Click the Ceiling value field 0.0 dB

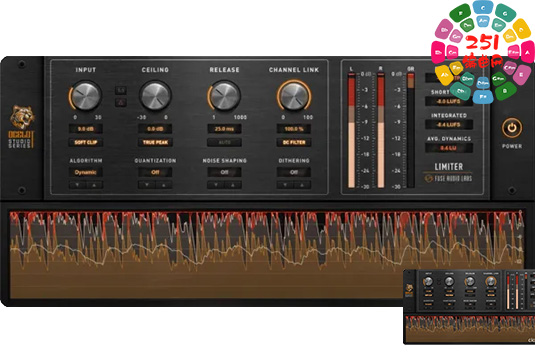pyautogui.click(x=155, y=129)
